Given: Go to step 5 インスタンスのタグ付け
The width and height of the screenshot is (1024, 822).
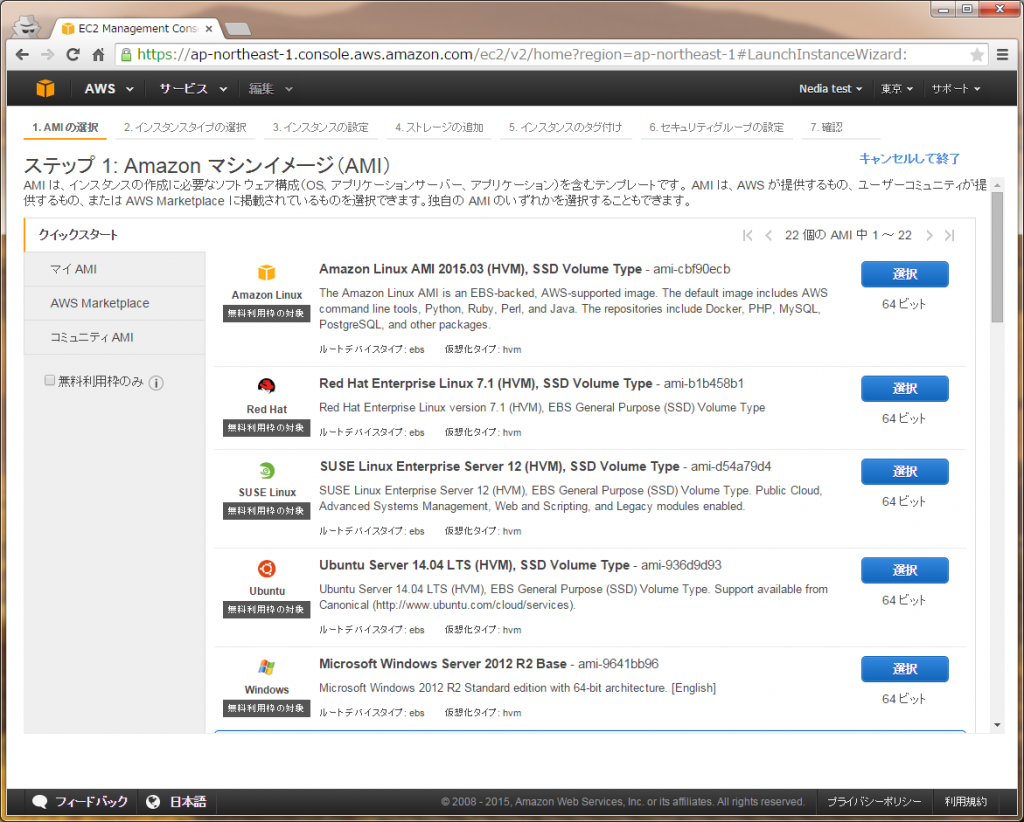Looking at the screenshot, I should coord(566,127).
